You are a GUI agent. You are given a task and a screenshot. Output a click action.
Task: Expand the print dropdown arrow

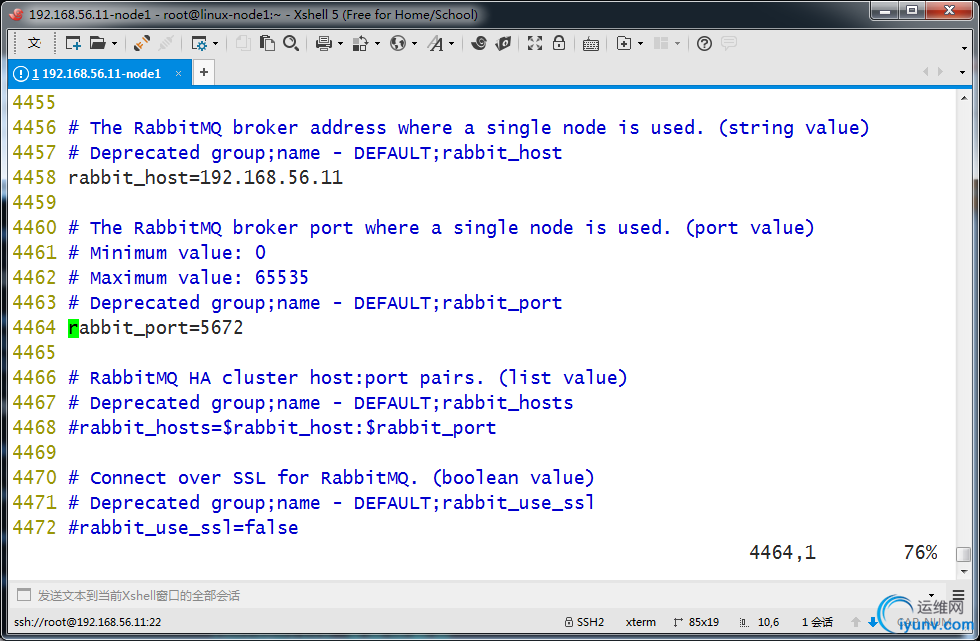[340, 44]
